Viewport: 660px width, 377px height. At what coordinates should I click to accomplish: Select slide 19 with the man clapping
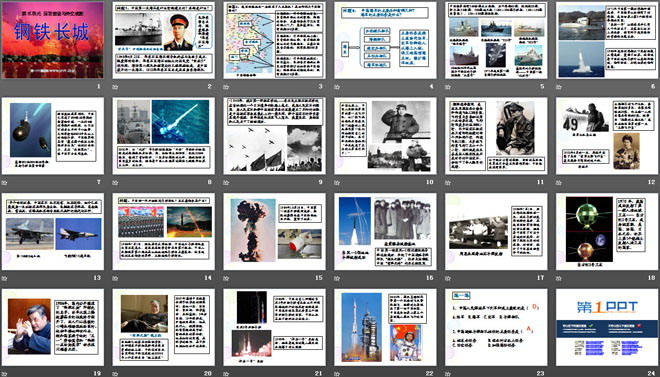pyautogui.click(x=53, y=327)
